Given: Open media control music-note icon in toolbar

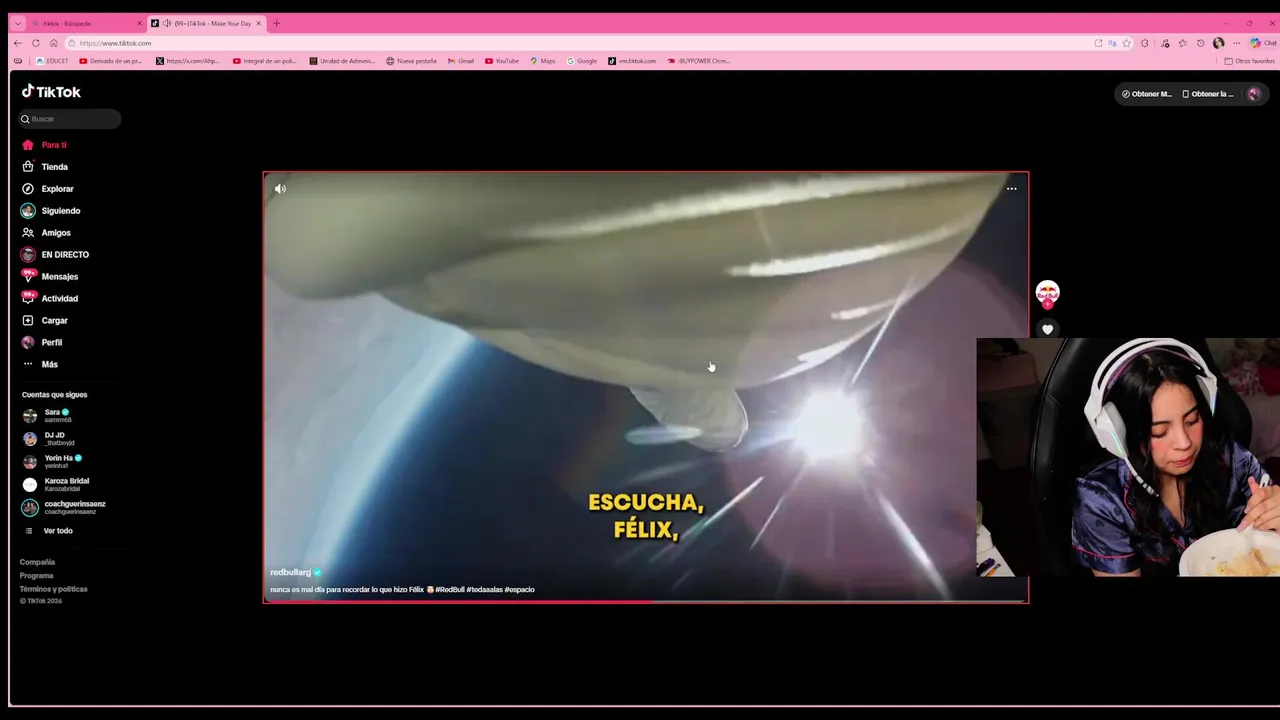Looking at the screenshot, I should coord(1165,43).
